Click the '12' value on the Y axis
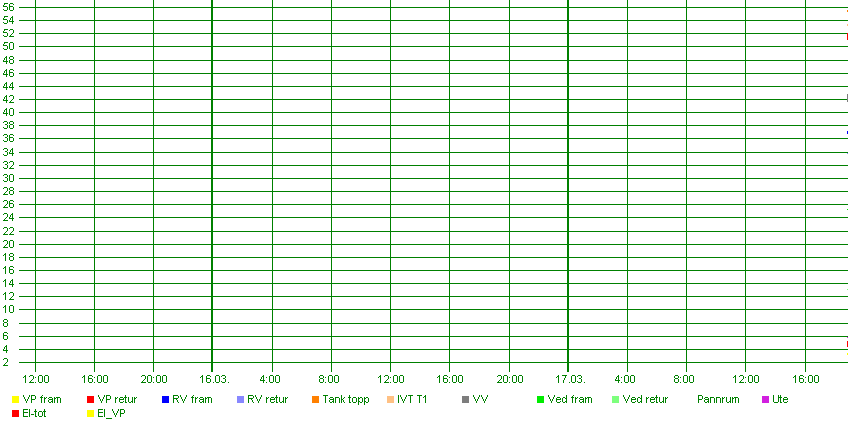This screenshot has height=426, width=848. [8, 297]
